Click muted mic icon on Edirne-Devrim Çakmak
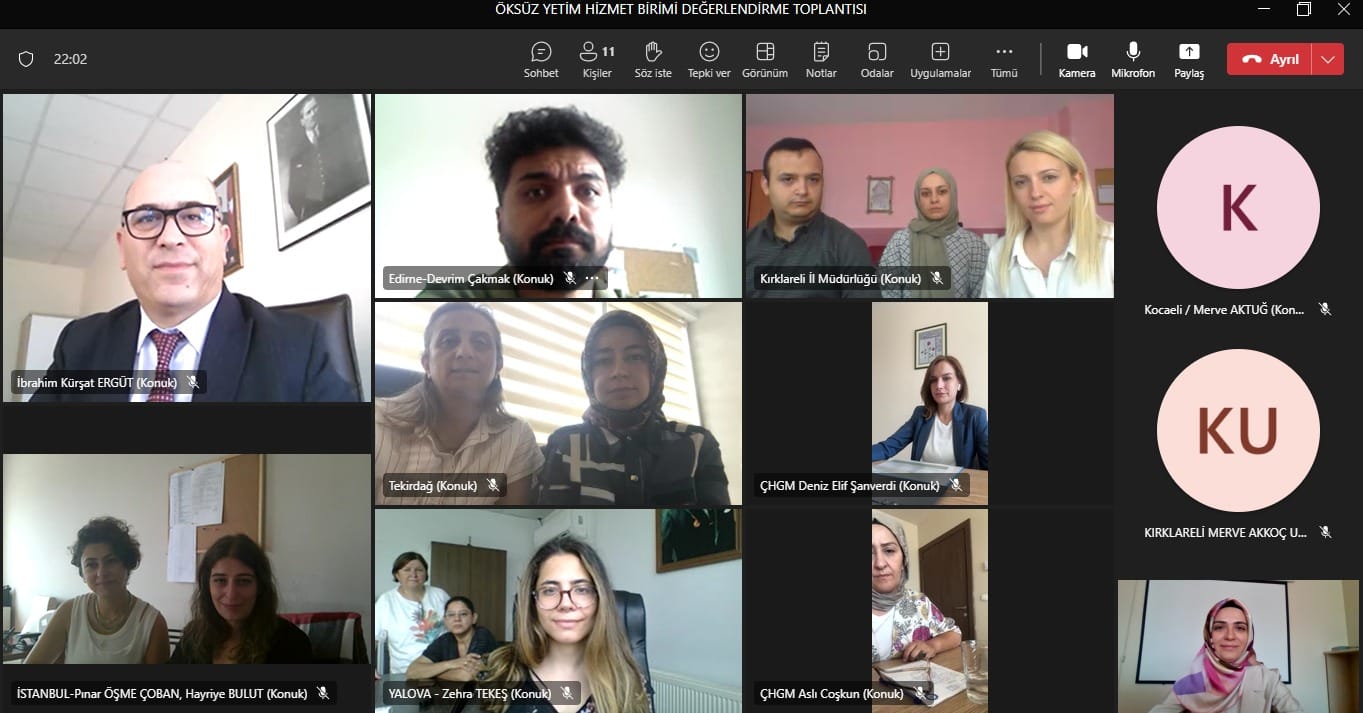 [x=570, y=279]
